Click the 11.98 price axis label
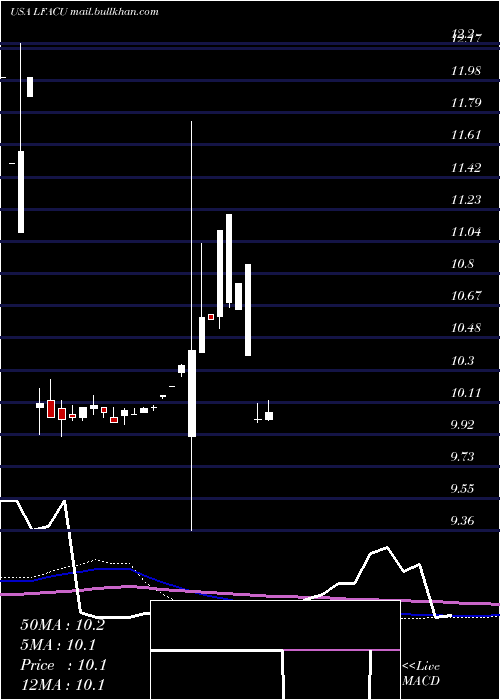 click(x=466, y=71)
